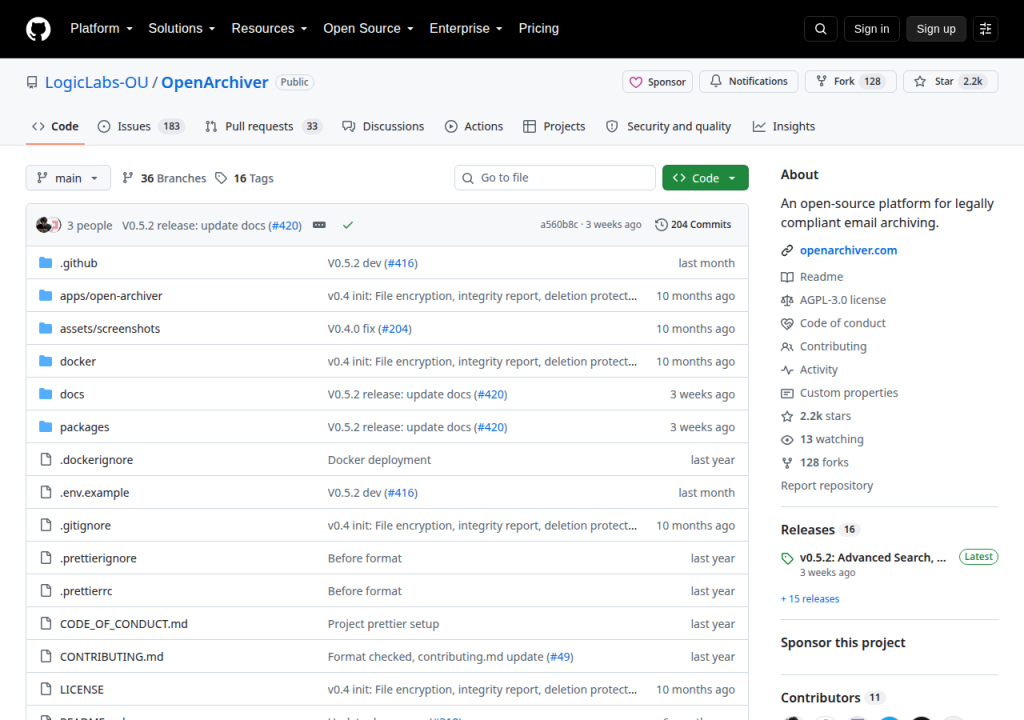This screenshot has width=1024, height=720.
Task: Click the green checkmark commit status
Action: 348,225
